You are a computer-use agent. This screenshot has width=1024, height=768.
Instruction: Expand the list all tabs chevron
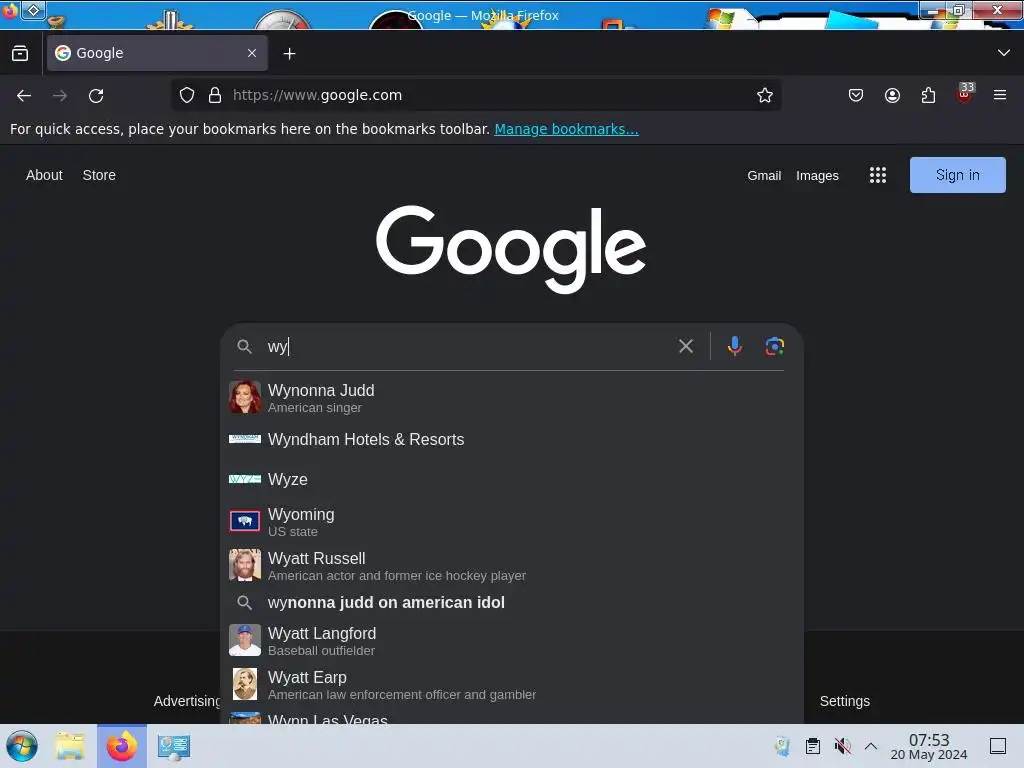click(x=1004, y=53)
